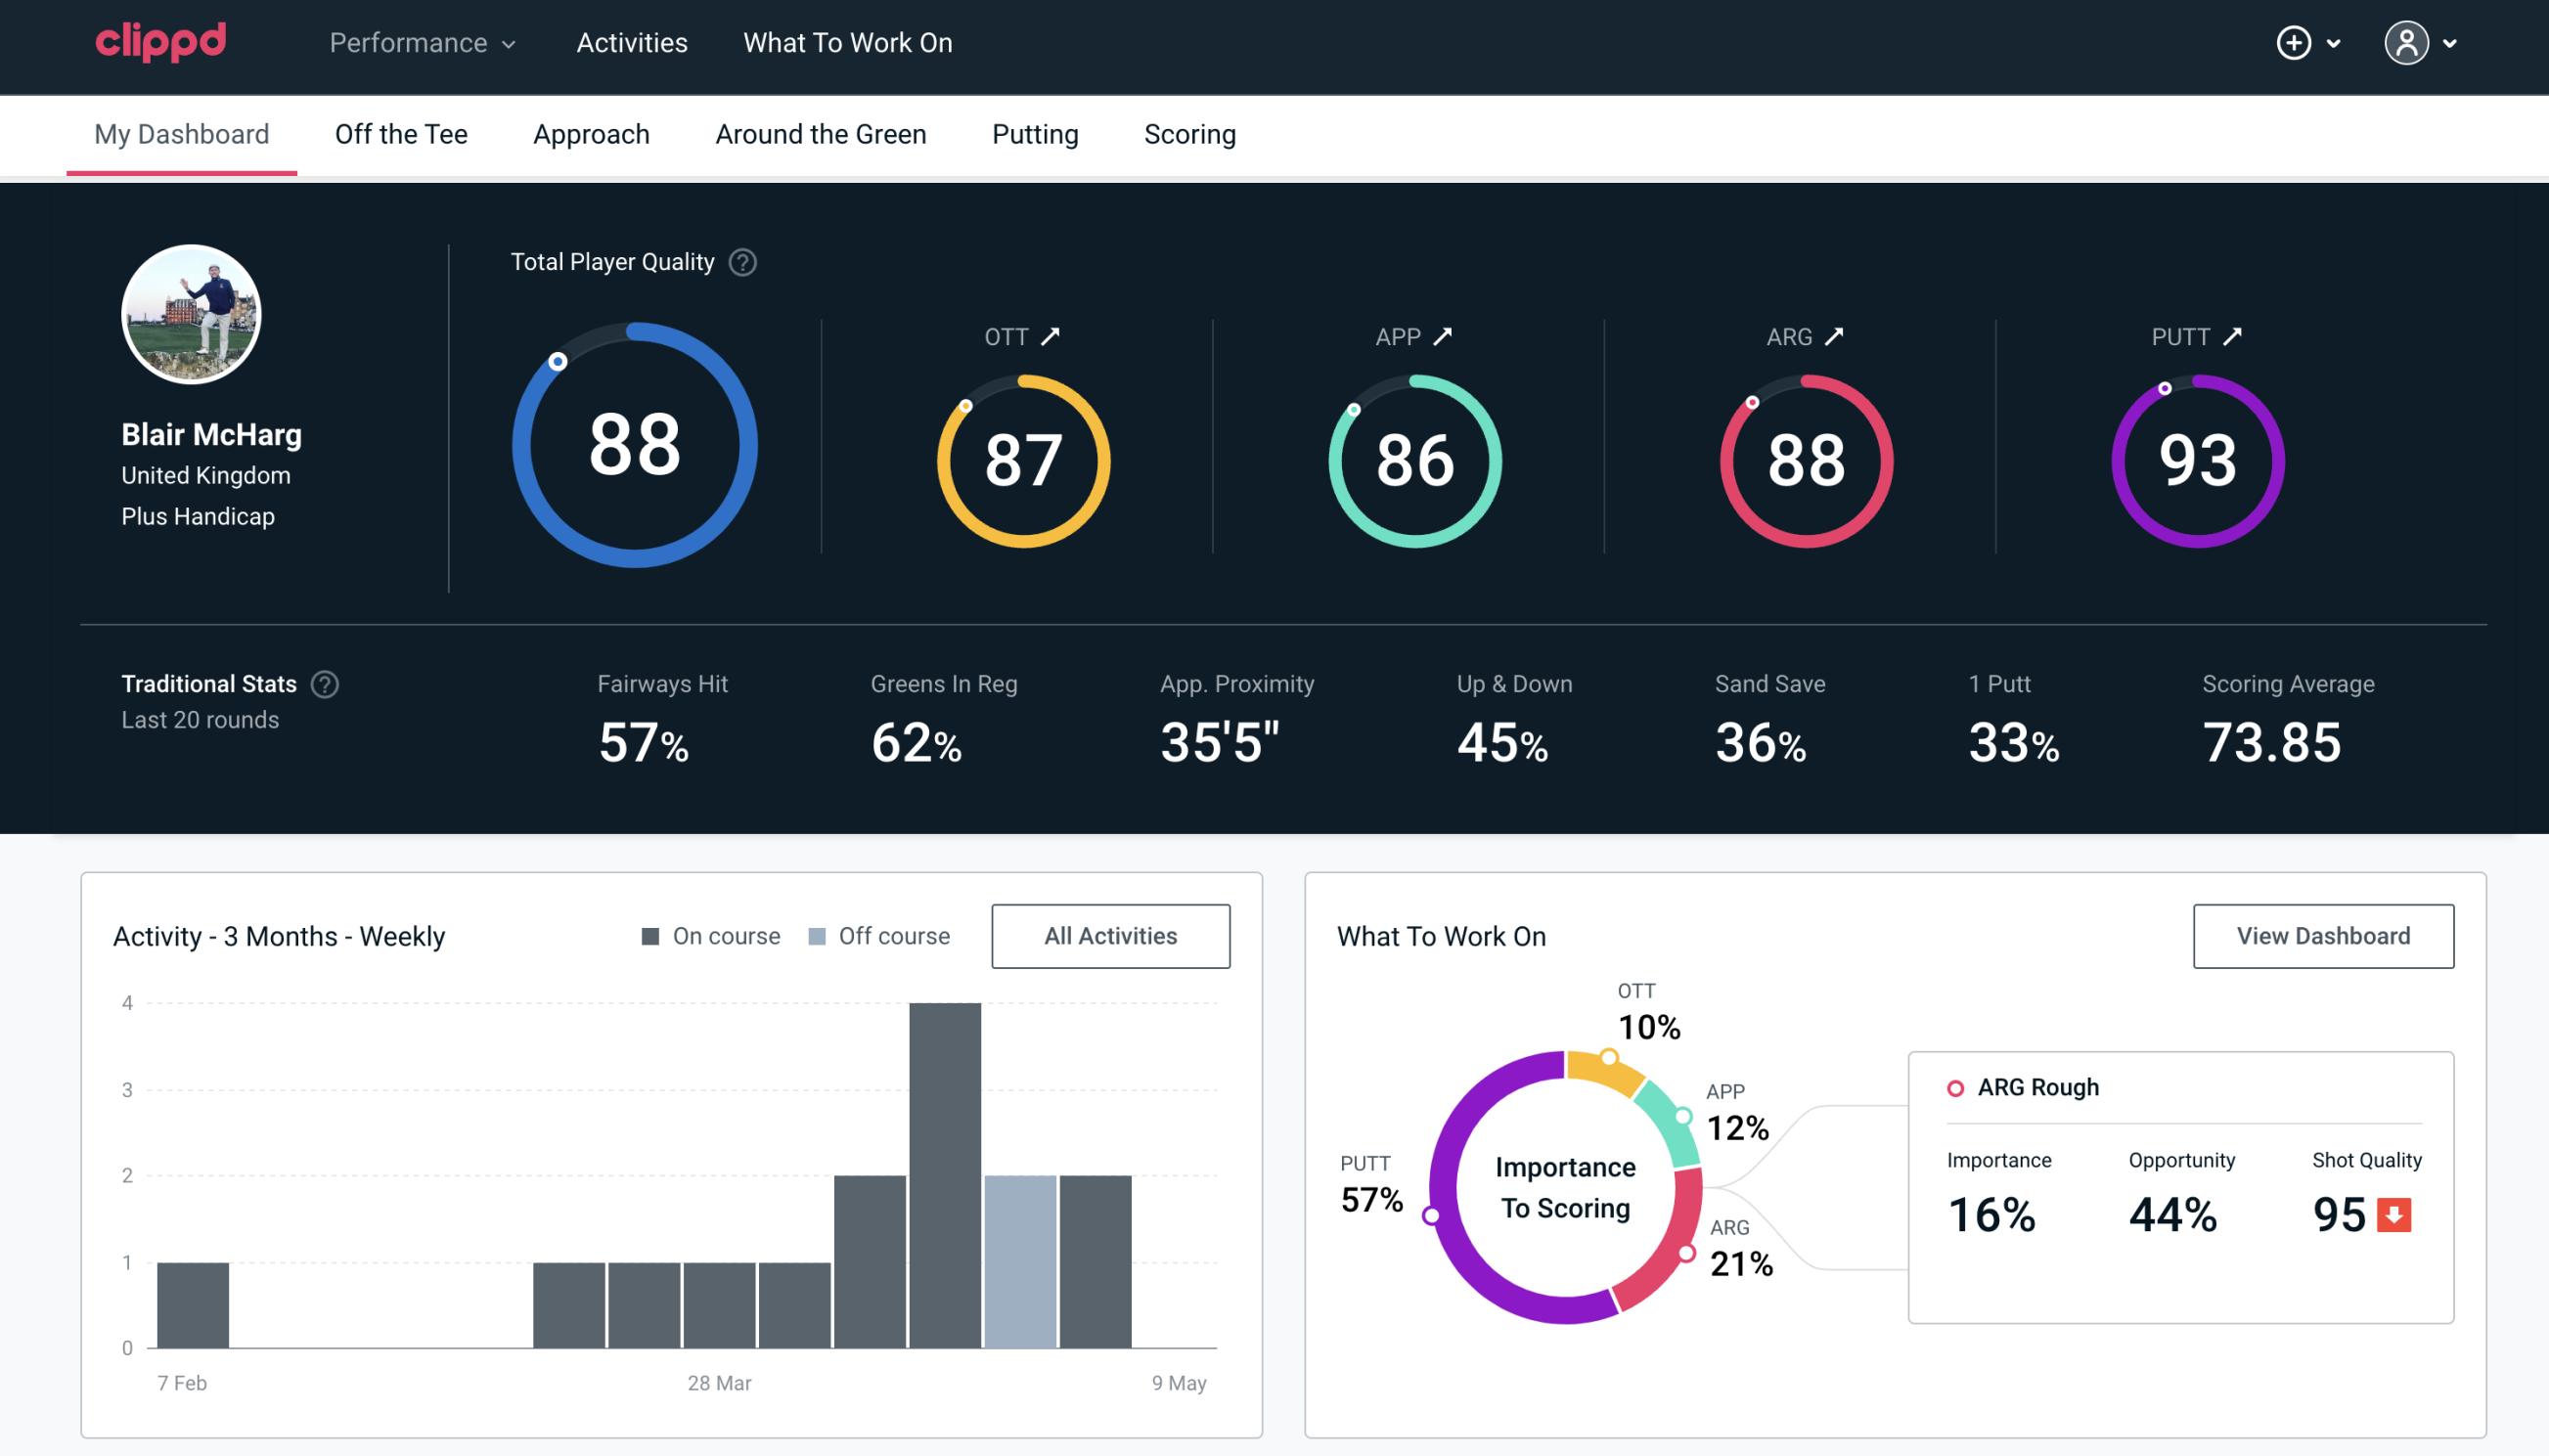Screen dimensions: 2549x1456
Task: Expand the OTT score trend arrow
Action: (x=1051, y=336)
